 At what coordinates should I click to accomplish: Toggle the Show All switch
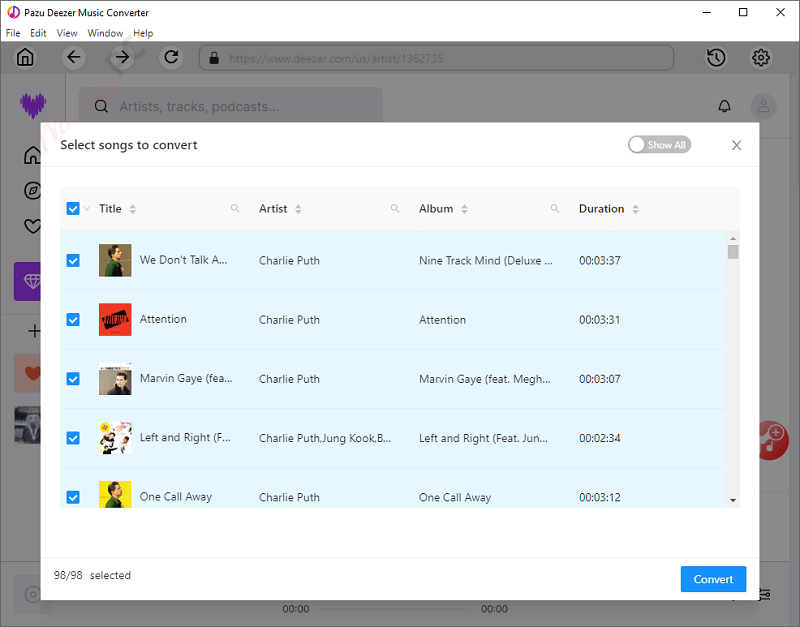tap(659, 145)
